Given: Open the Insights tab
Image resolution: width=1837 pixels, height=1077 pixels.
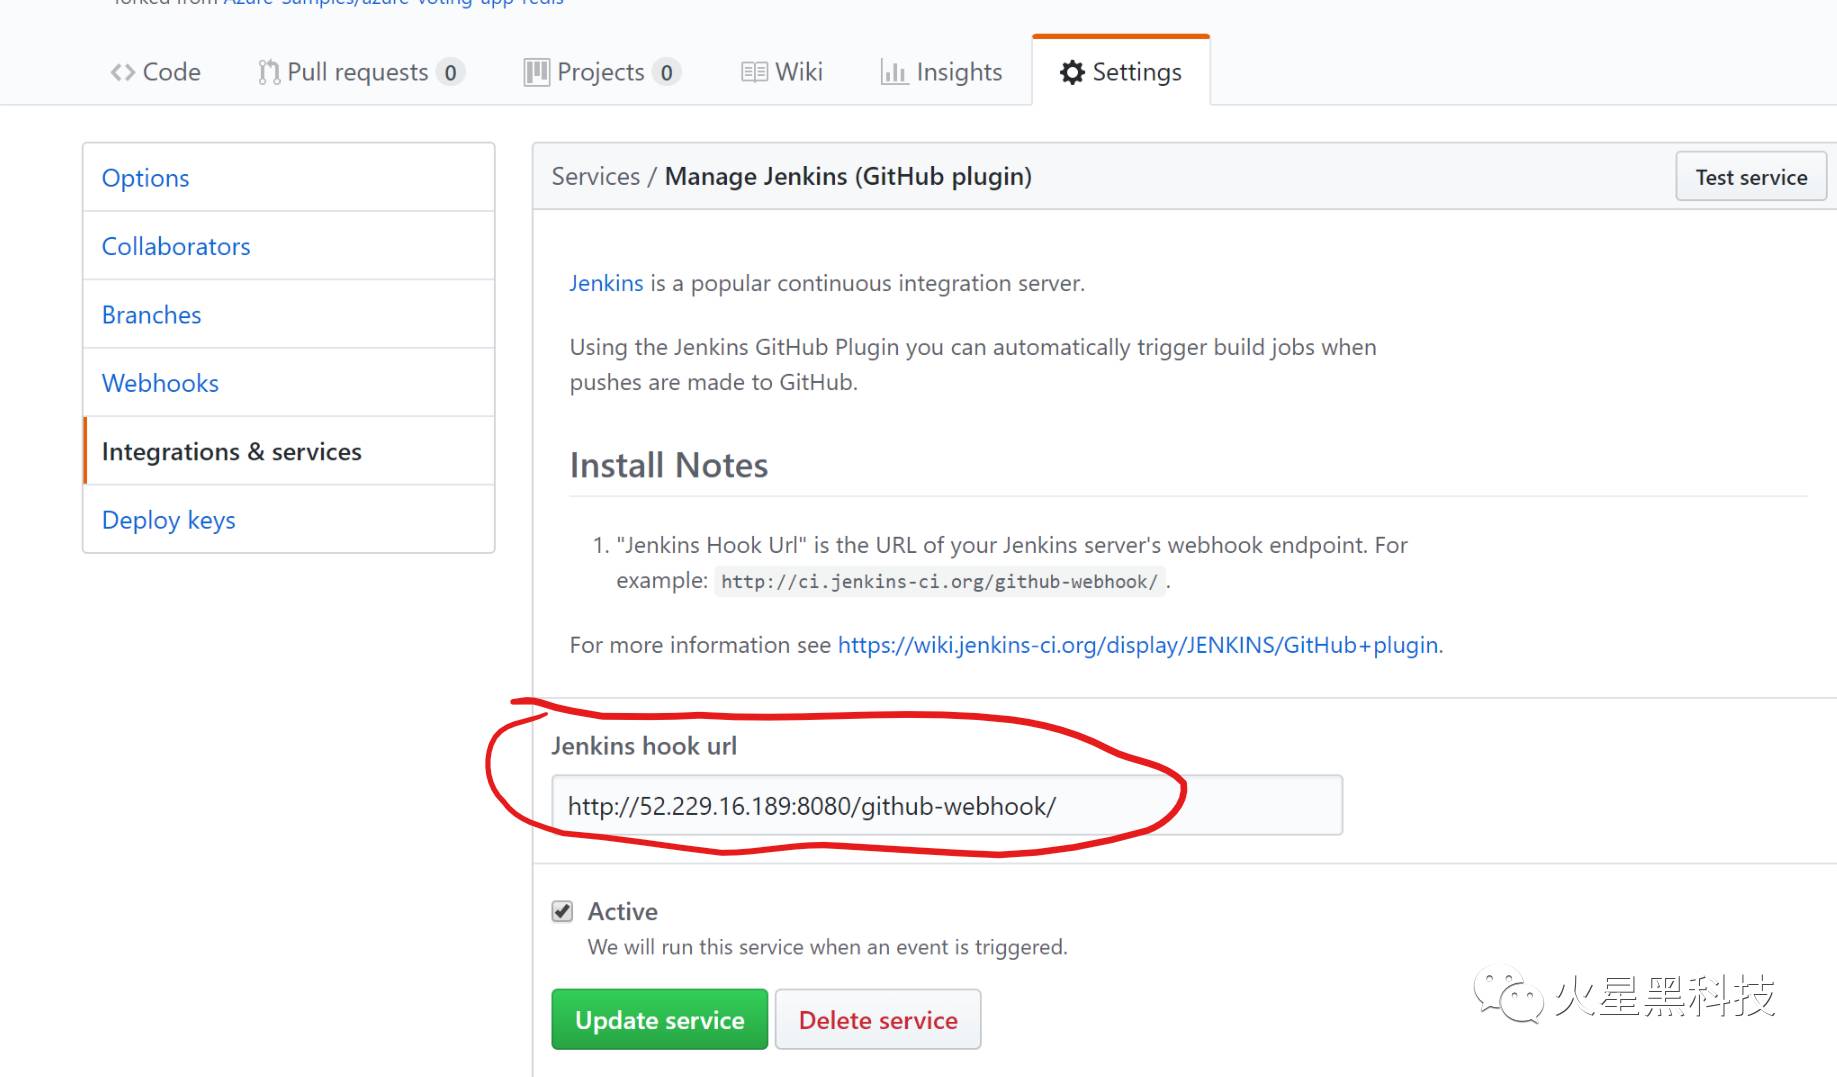Looking at the screenshot, I should 941,72.
